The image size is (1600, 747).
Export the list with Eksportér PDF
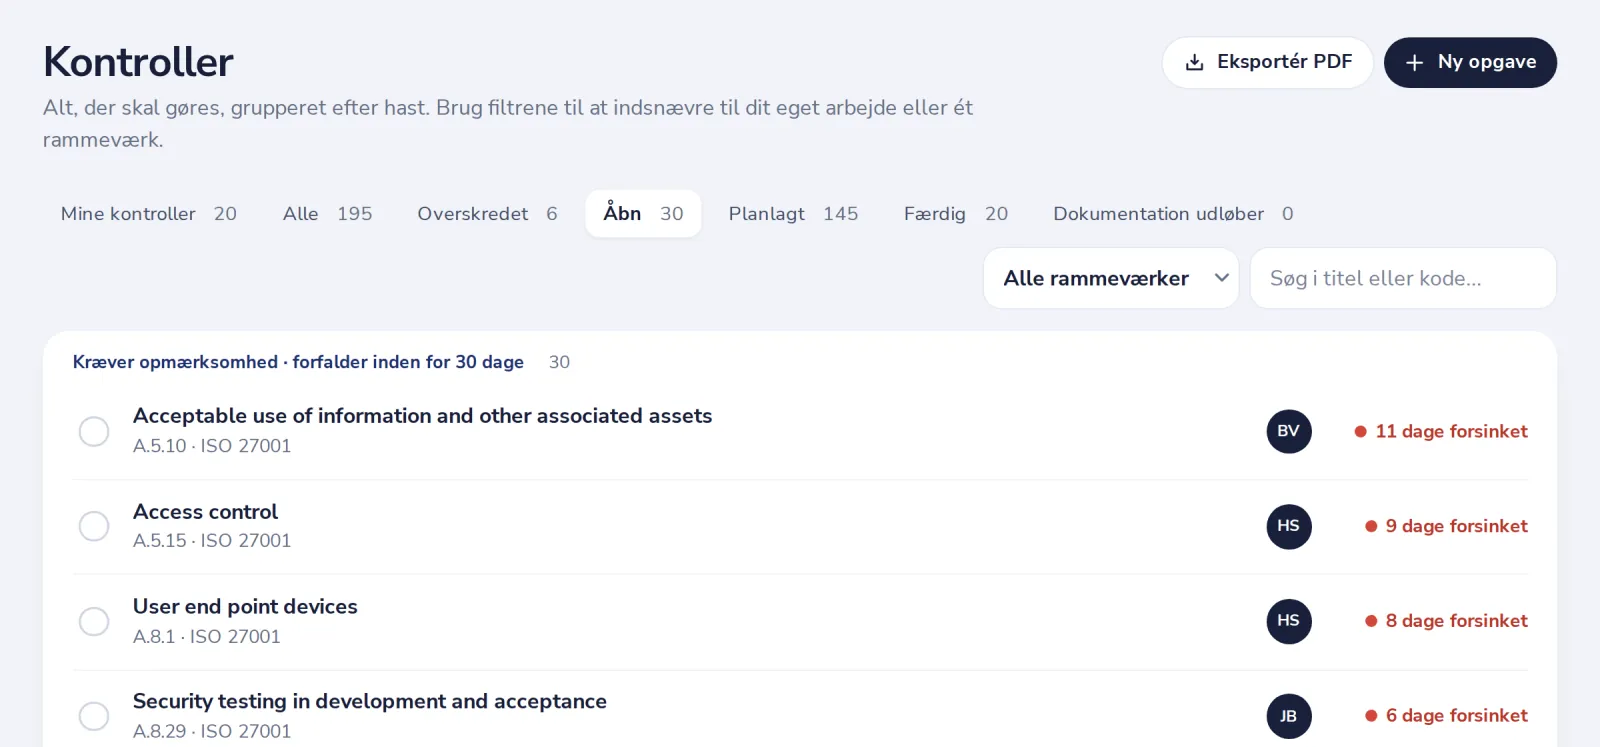pyautogui.click(x=1267, y=63)
